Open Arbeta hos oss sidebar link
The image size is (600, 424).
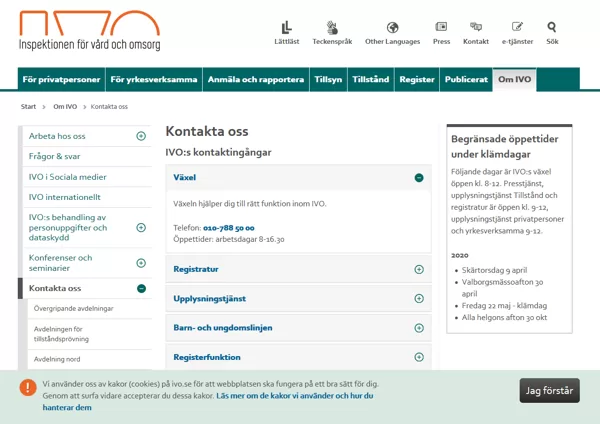coord(57,136)
